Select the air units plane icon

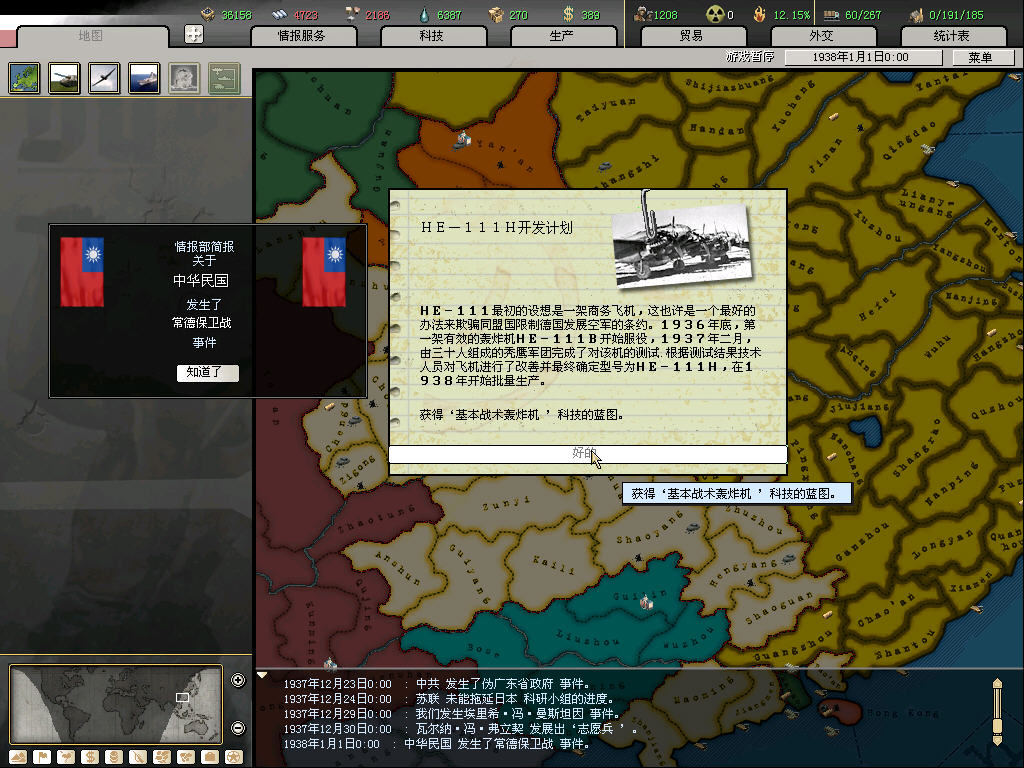tap(104, 78)
